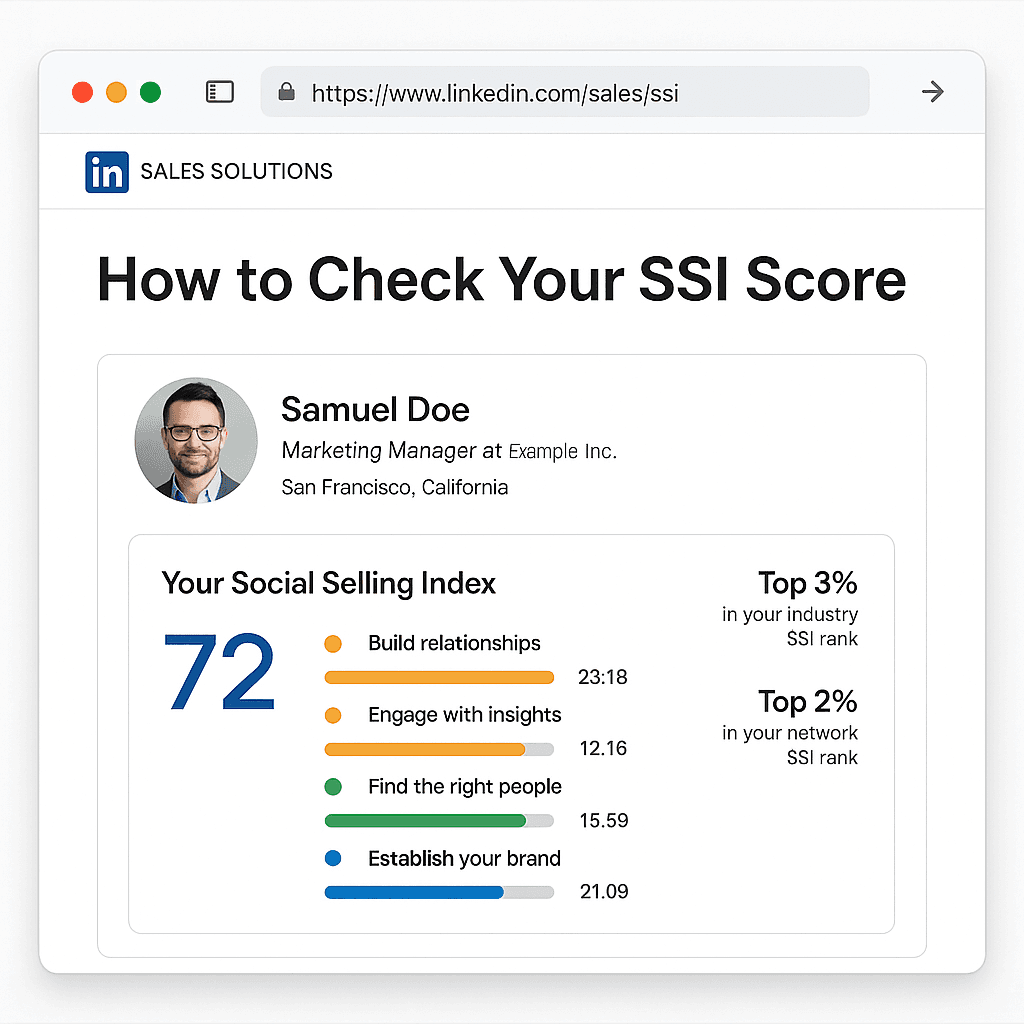Click 'San Francisco, California' location text
1024x1024 pixels.
(x=394, y=487)
